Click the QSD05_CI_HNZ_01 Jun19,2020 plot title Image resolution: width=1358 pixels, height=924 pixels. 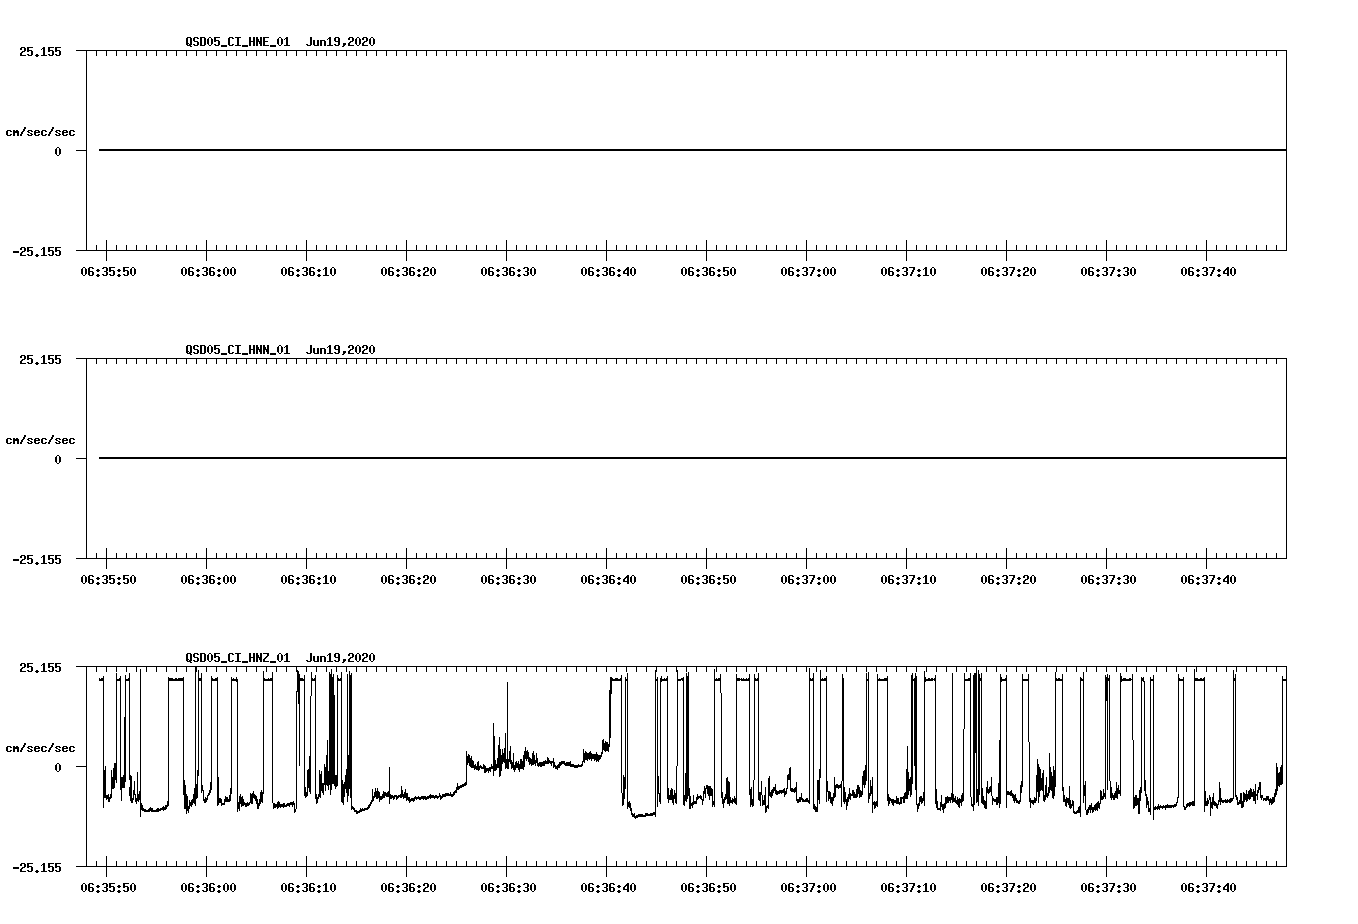click(280, 658)
